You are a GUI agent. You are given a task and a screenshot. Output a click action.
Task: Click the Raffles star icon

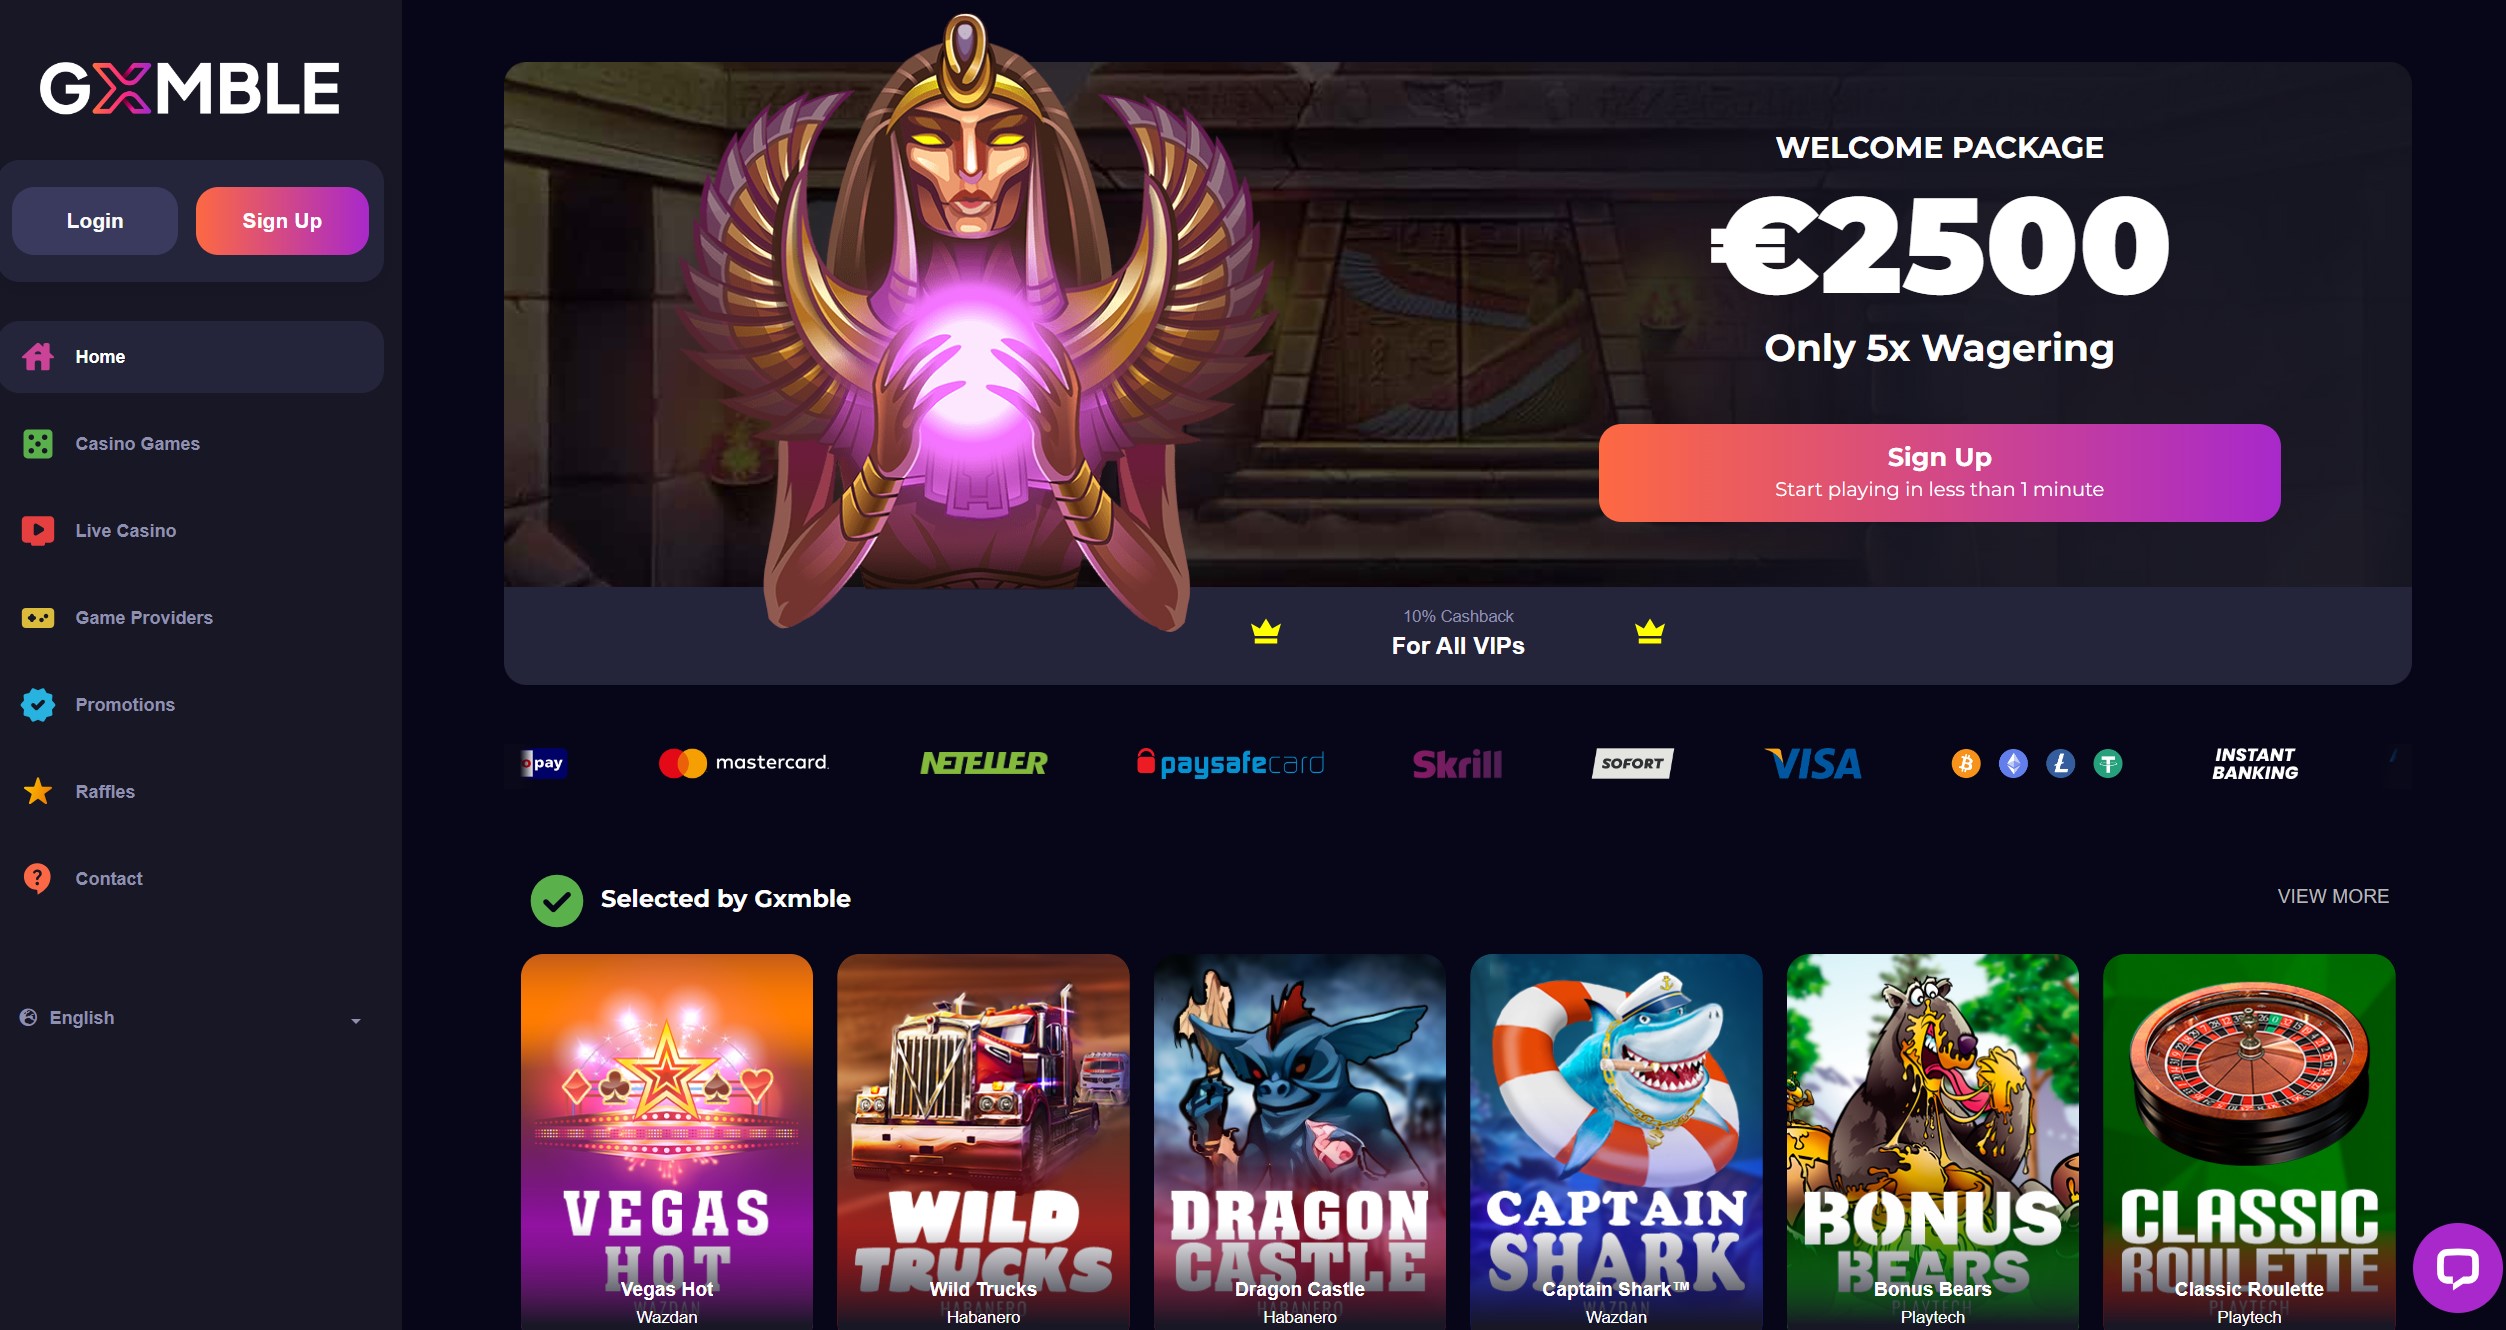pos(38,791)
